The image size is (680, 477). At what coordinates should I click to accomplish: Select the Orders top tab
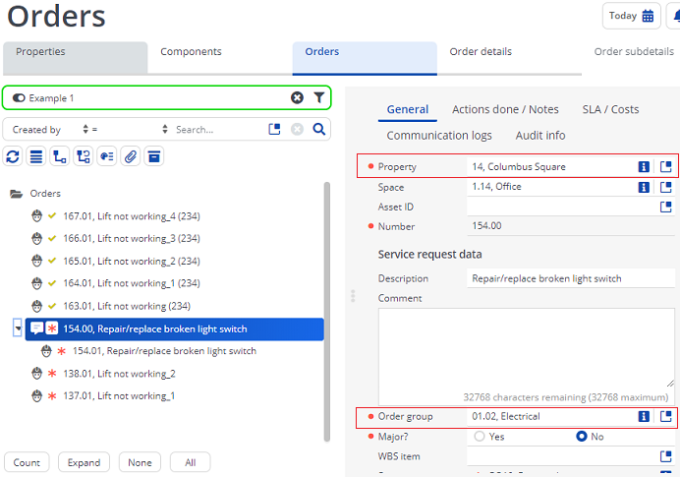(x=365, y=58)
